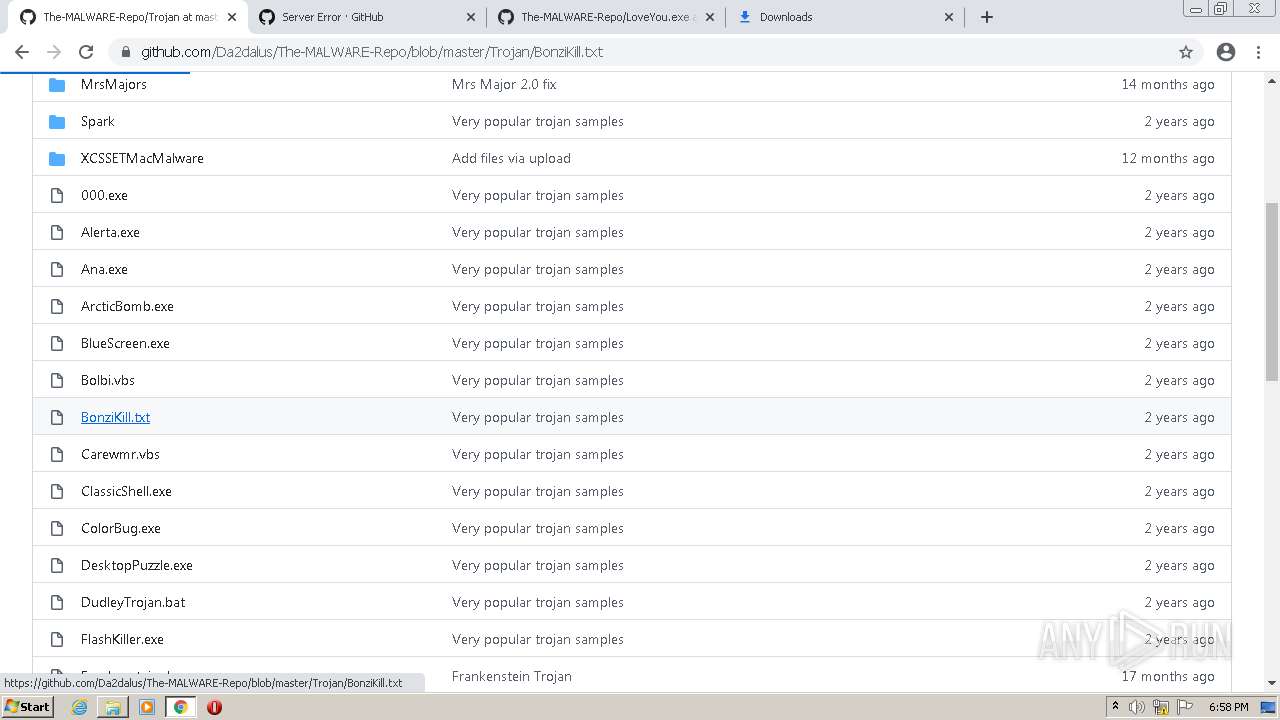Click the file icon beside ColorBug.exe

[x=57, y=528]
